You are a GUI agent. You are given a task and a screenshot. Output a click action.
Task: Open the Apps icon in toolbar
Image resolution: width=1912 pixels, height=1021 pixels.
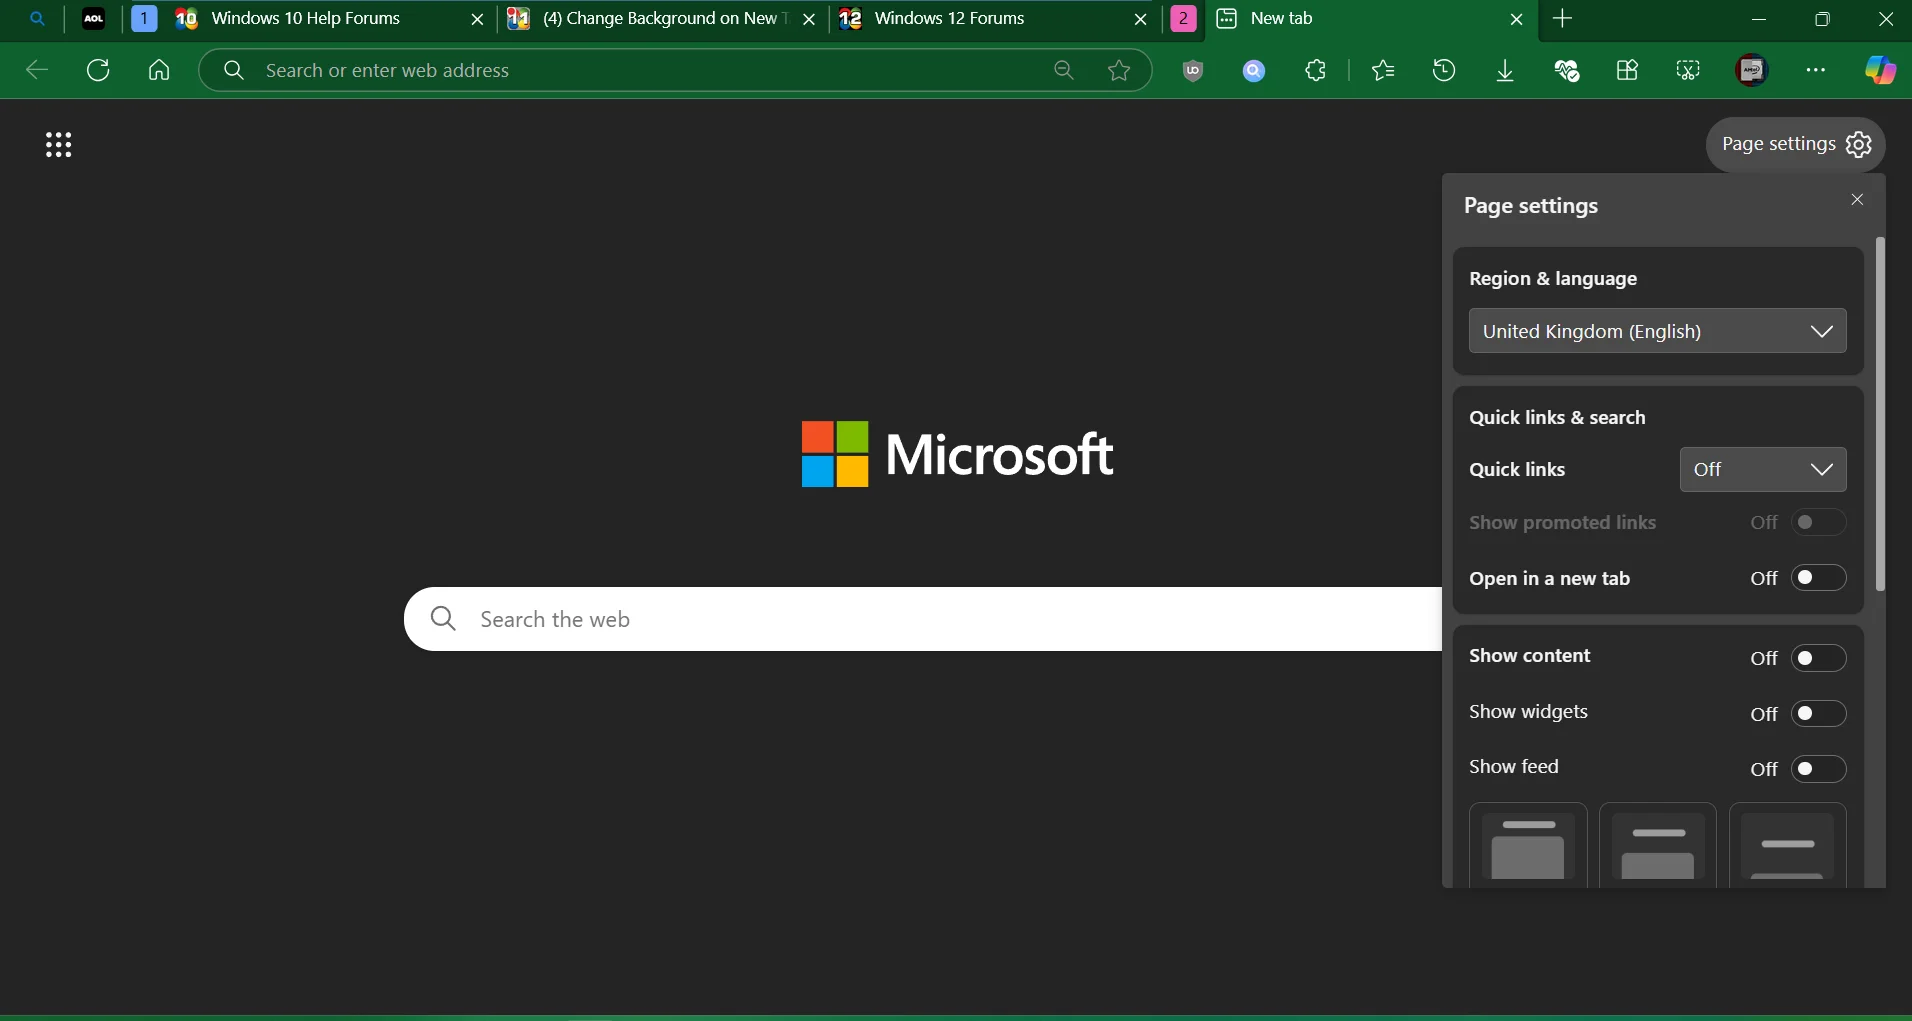(1628, 70)
